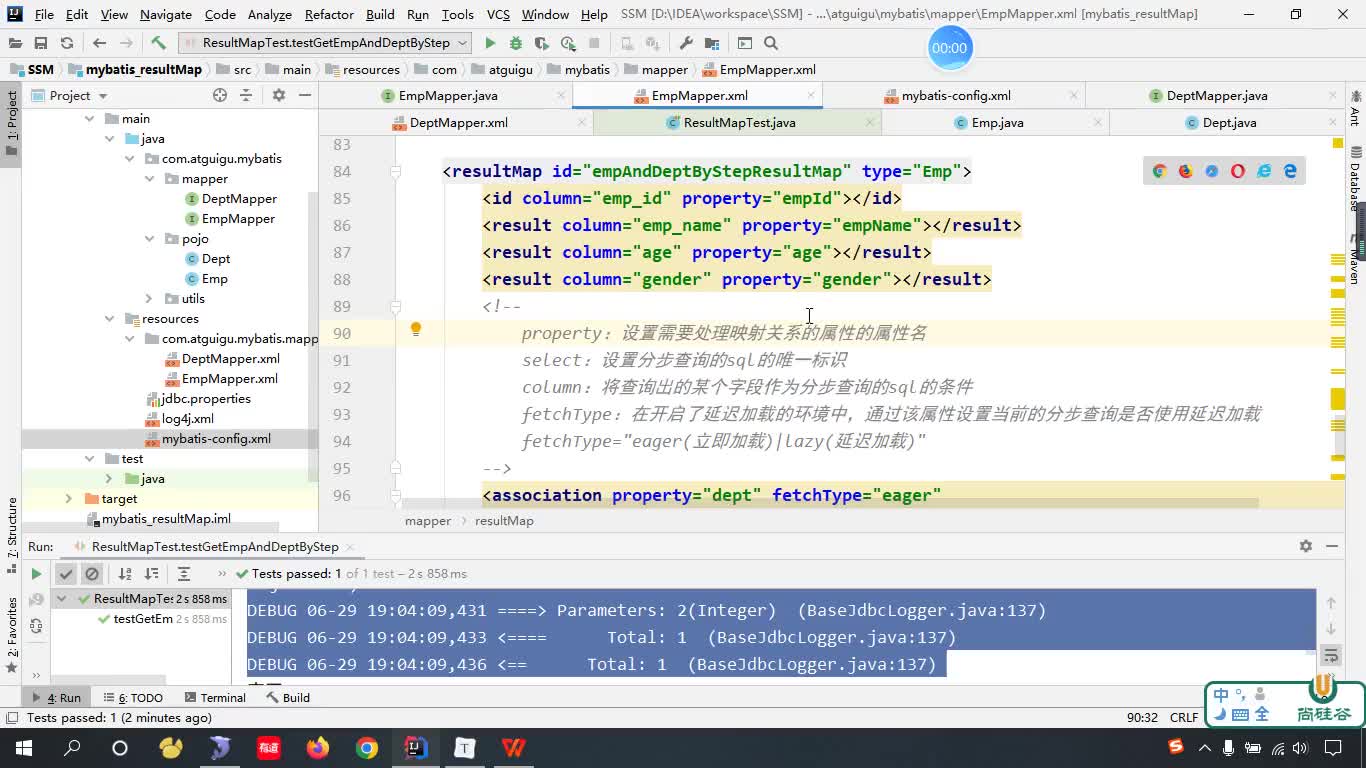This screenshot has width=1366, height=768.
Task: Click the locate target icon in Project panel
Action: [x=220, y=95]
